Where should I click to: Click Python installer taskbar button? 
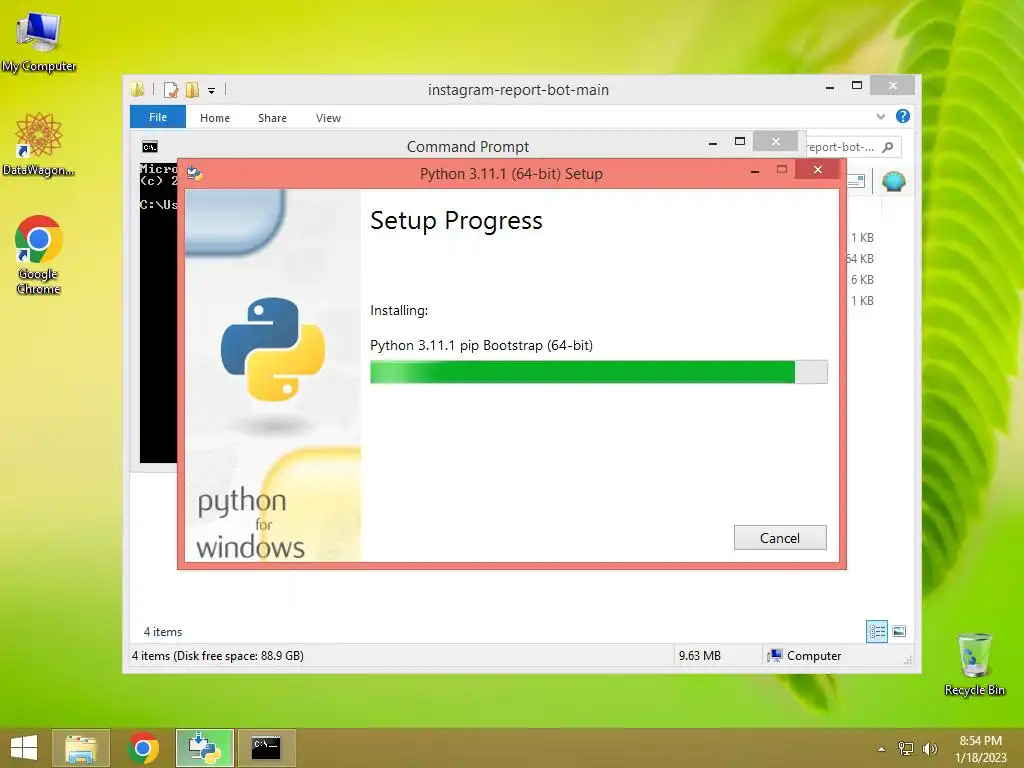[204, 748]
